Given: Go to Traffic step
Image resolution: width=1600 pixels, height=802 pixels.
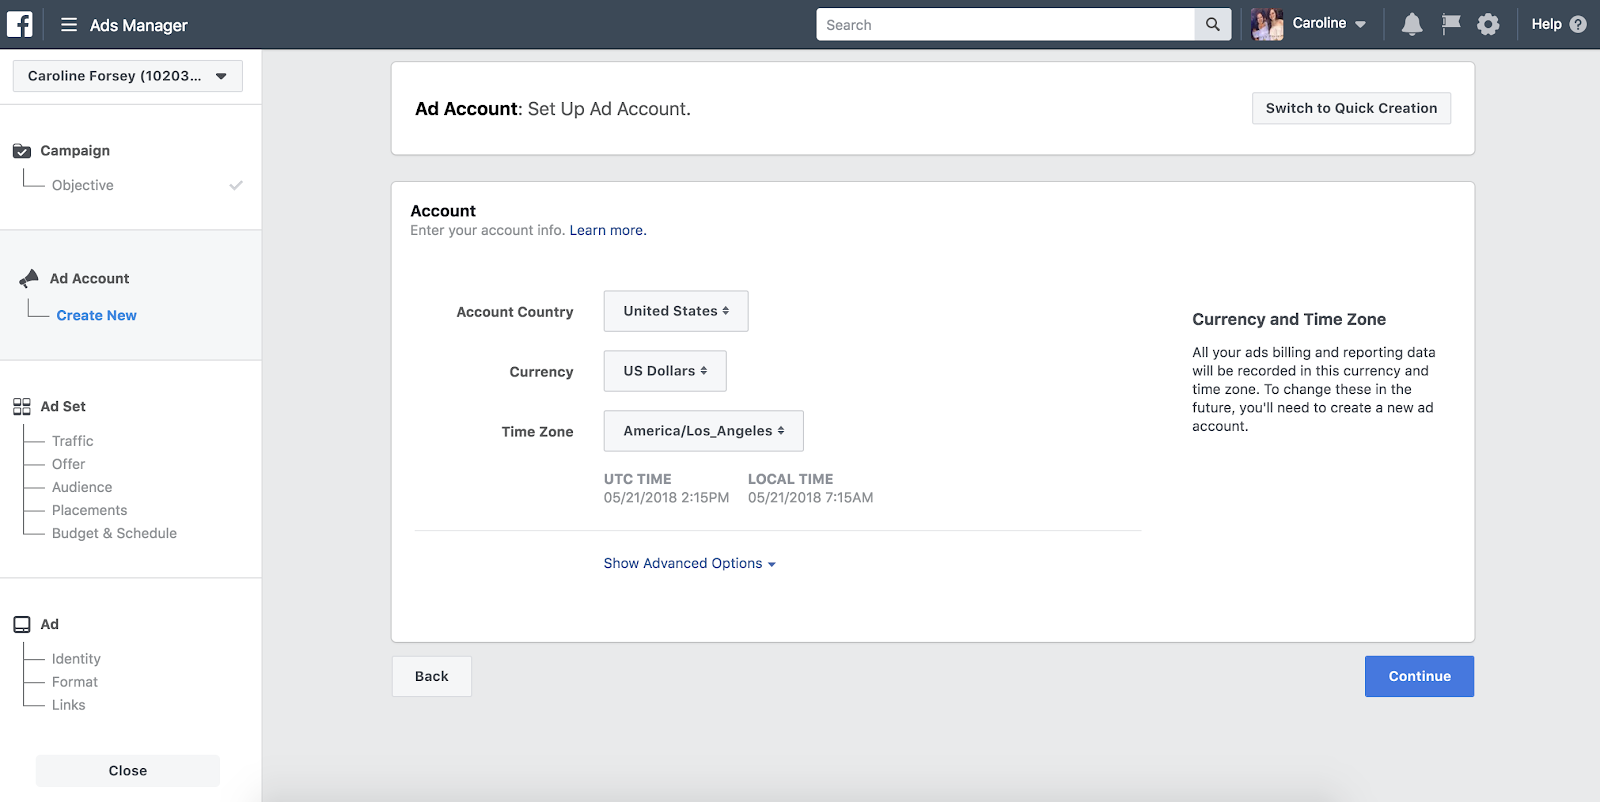Looking at the screenshot, I should point(73,441).
